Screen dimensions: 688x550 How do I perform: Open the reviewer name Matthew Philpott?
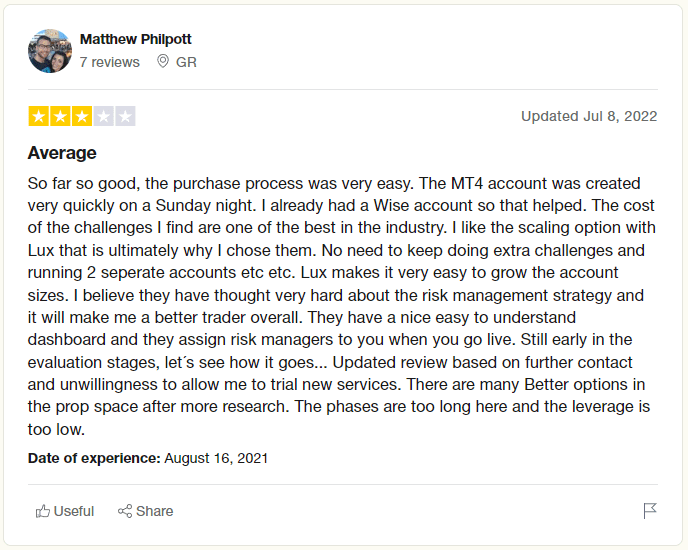pyautogui.click(x=136, y=39)
